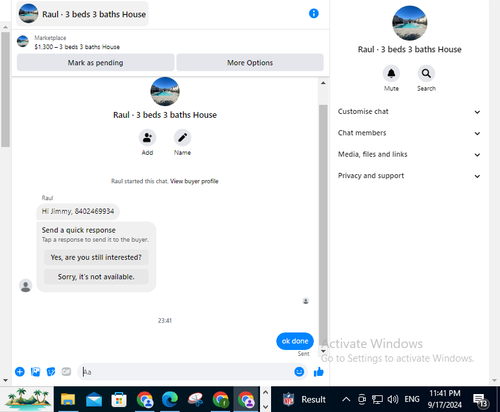
Task: Mute the conversation with the bell icon
Action: 391,73
